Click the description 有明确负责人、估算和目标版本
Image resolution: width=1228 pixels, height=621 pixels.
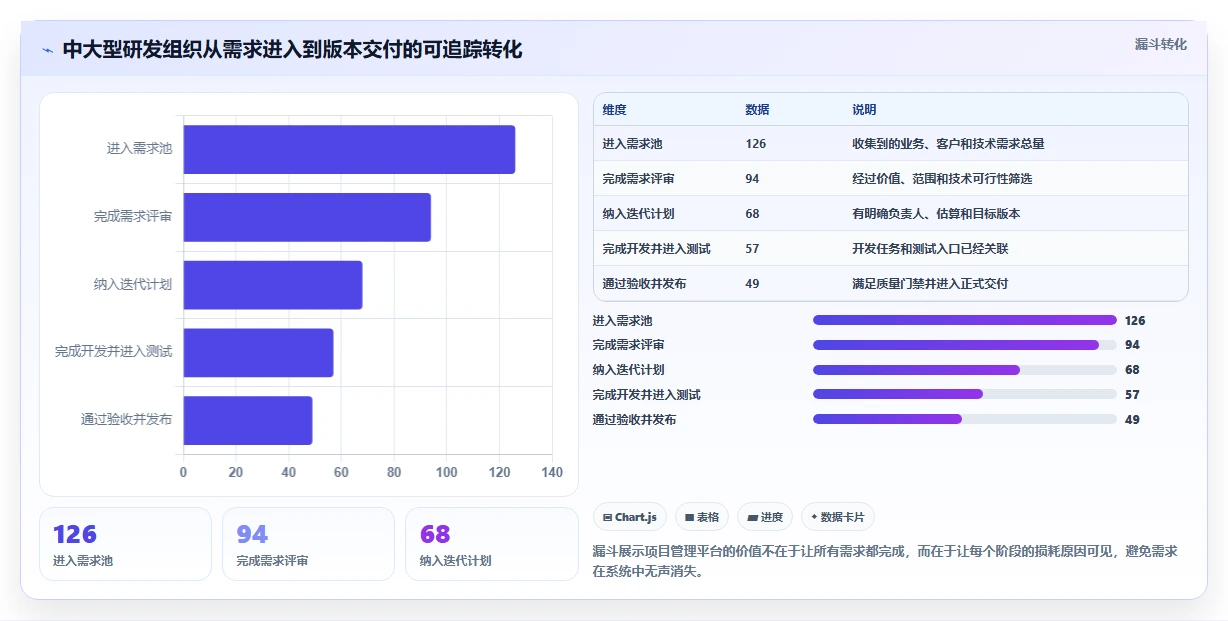point(936,214)
